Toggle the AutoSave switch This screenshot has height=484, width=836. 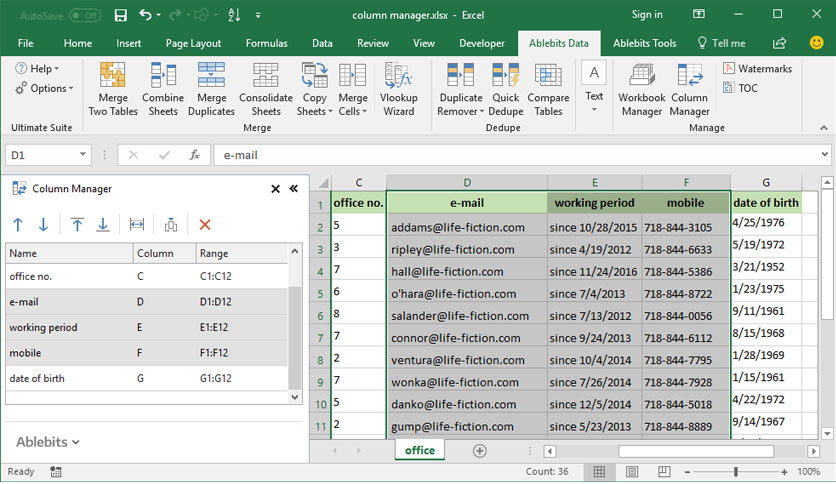pyautogui.click(x=84, y=15)
